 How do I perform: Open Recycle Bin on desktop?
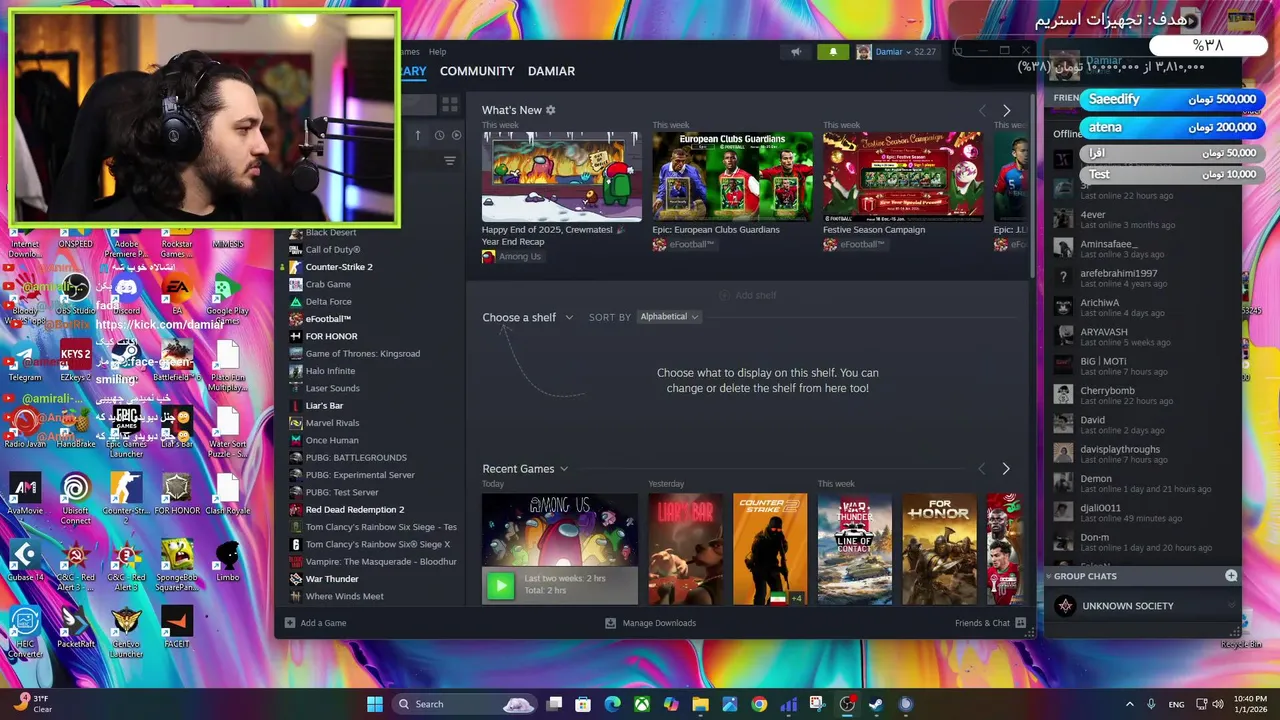click(1241, 630)
